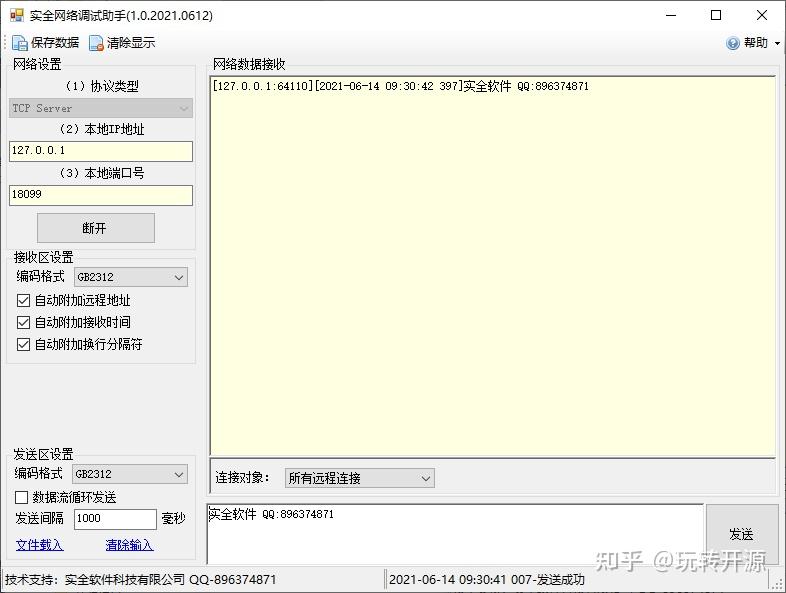
Task: Click the 发送间隔 field showing 1000
Action: pyautogui.click(x=115, y=519)
